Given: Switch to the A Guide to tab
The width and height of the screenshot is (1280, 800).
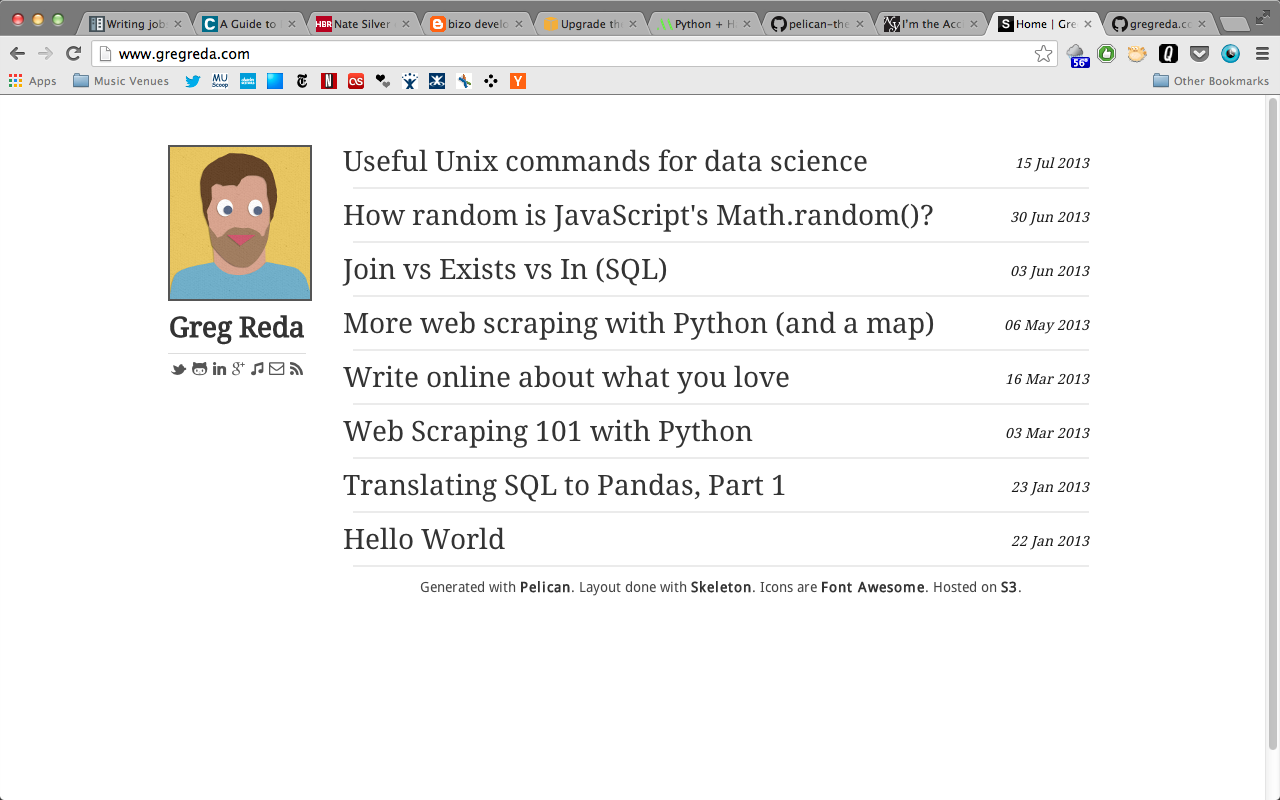Looking at the screenshot, I should (x=249, y=24).
